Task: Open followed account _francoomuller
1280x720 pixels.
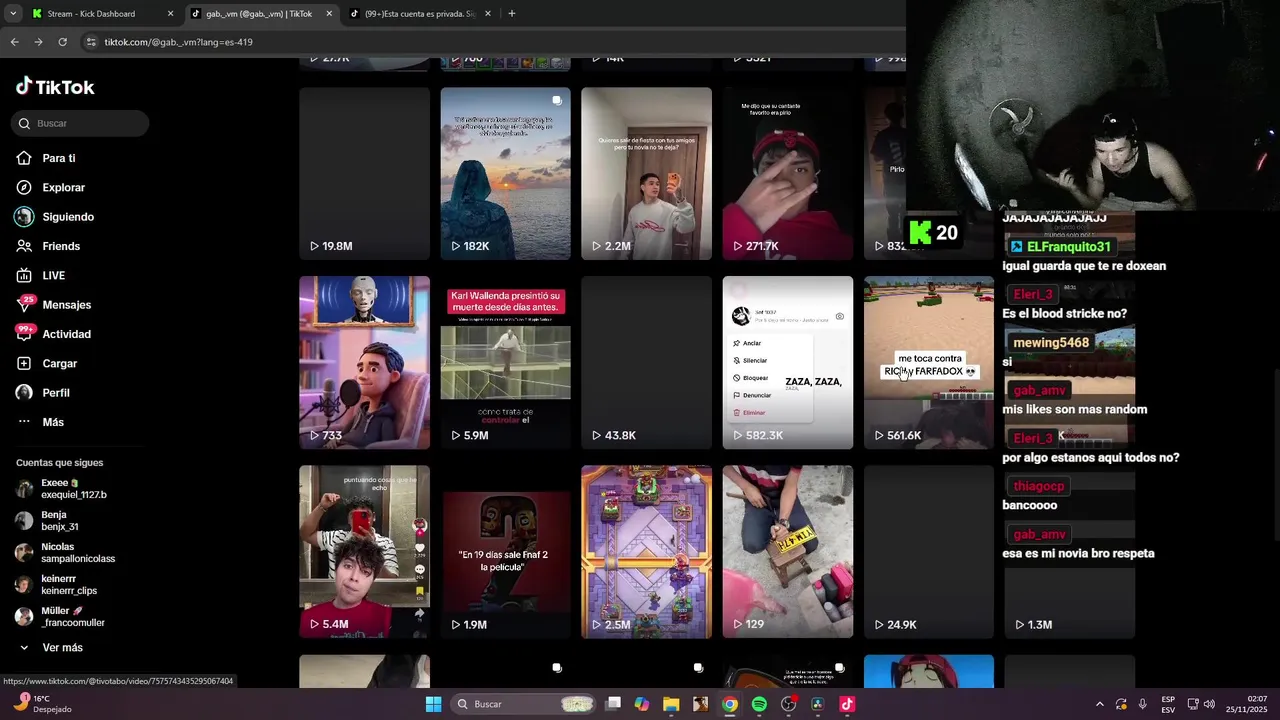Action: [60, 617]
